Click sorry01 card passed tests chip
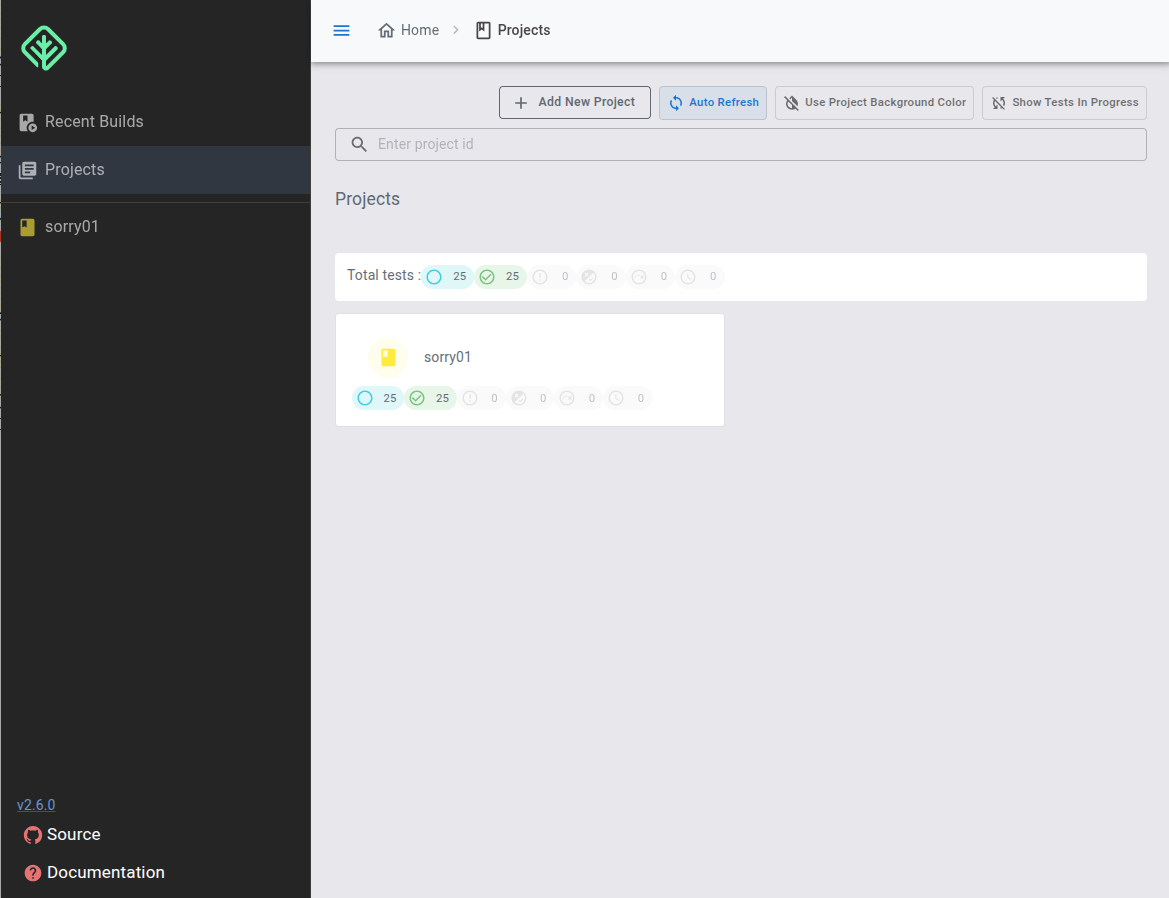The width and height of the screenshot is (1169, 898). 430,398
